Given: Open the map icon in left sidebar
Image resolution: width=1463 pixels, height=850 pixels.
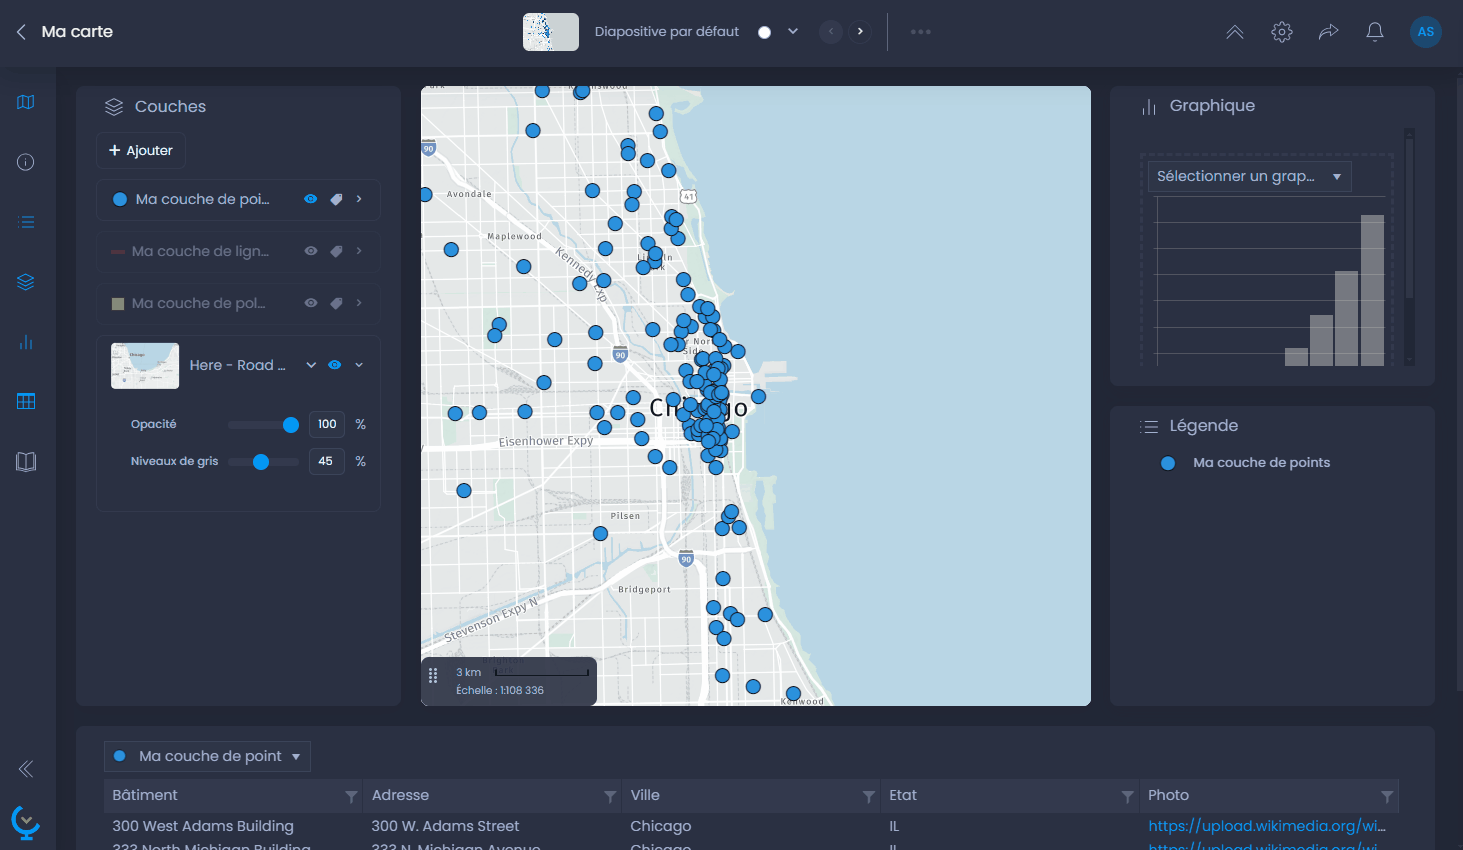Looking at the screenshot, I should (x=26, y=102).
